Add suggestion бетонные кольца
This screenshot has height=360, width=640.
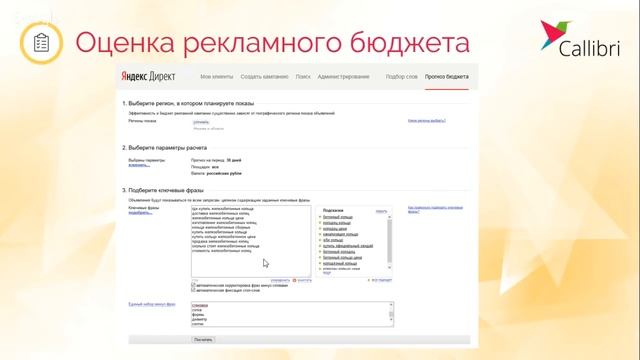338,217
